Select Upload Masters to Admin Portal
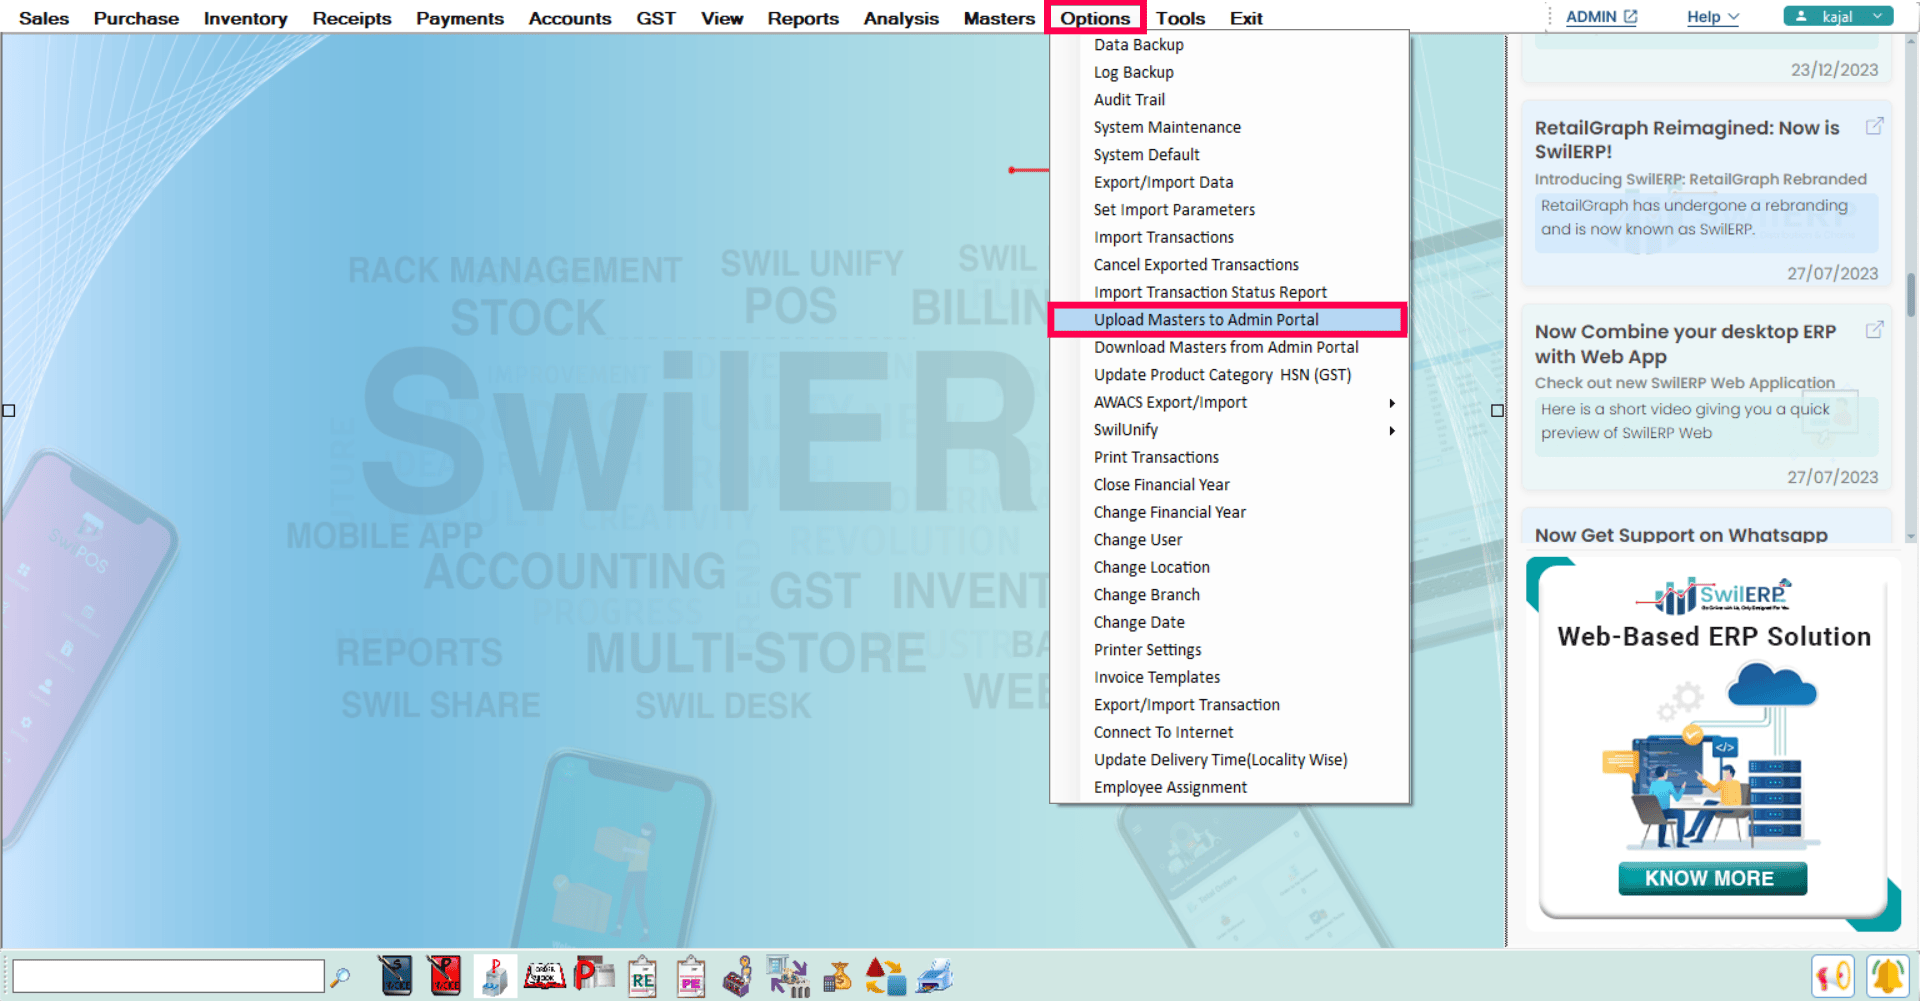The image size is (1920, 1001). [x=1229, y=320]
